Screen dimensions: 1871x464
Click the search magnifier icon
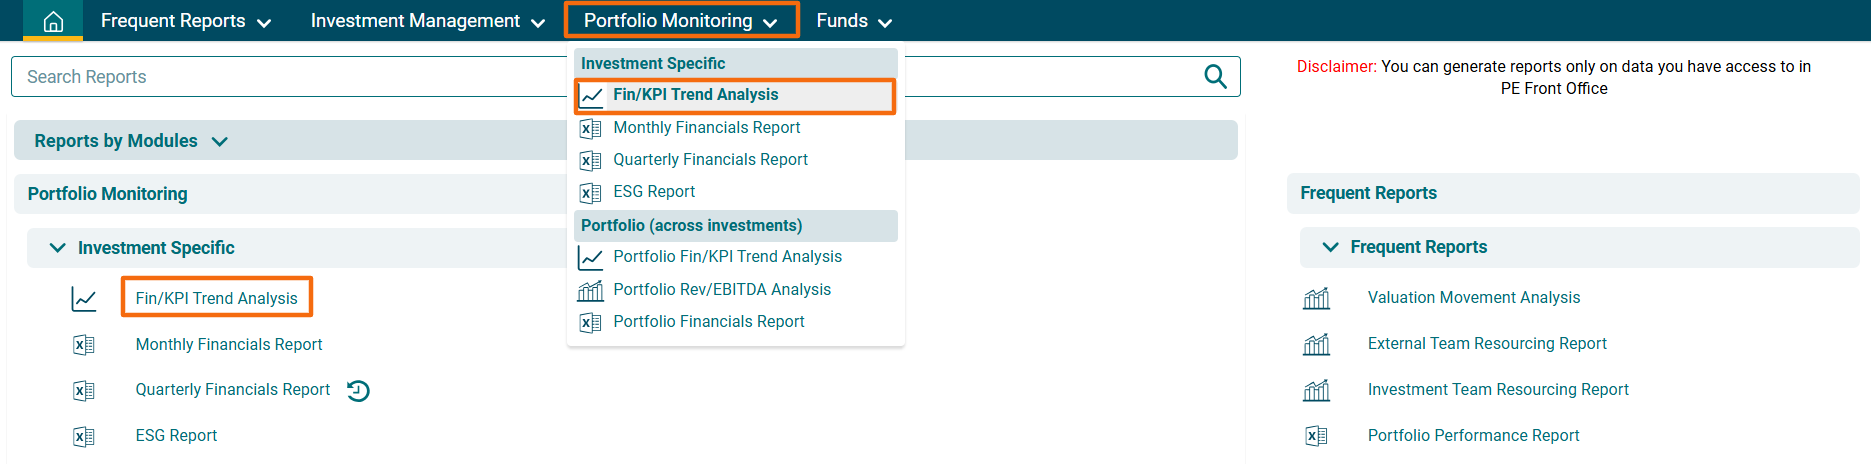click(x=1215, y=77)
